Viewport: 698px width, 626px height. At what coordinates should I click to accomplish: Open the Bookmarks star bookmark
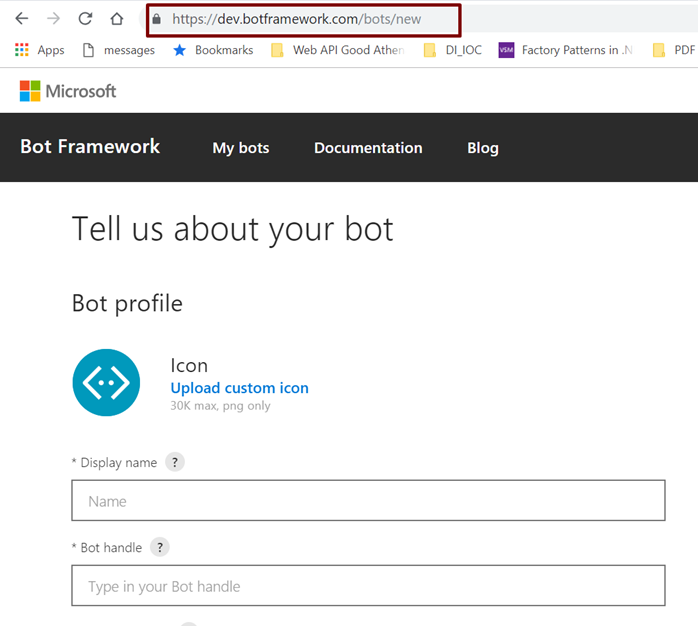pos(213,50)
